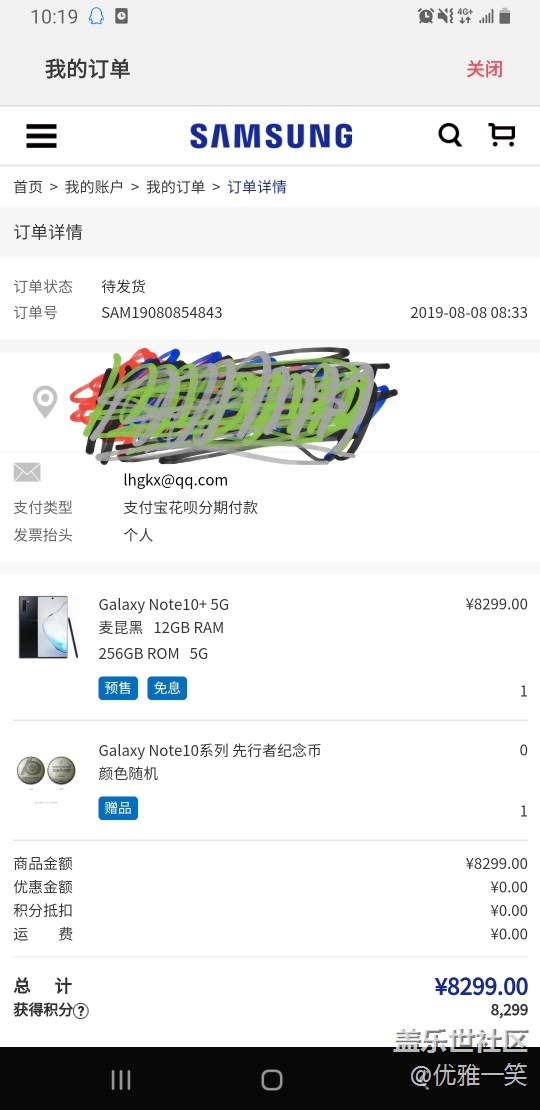Open commemorative coin gift thumbnail

click(x=46, y=772)
